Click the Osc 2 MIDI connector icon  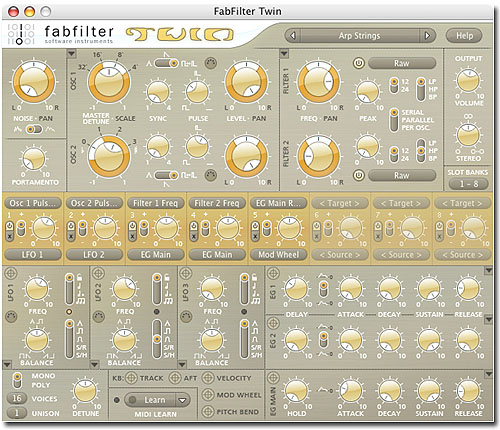pyautogui.click(x=210, y=175)
